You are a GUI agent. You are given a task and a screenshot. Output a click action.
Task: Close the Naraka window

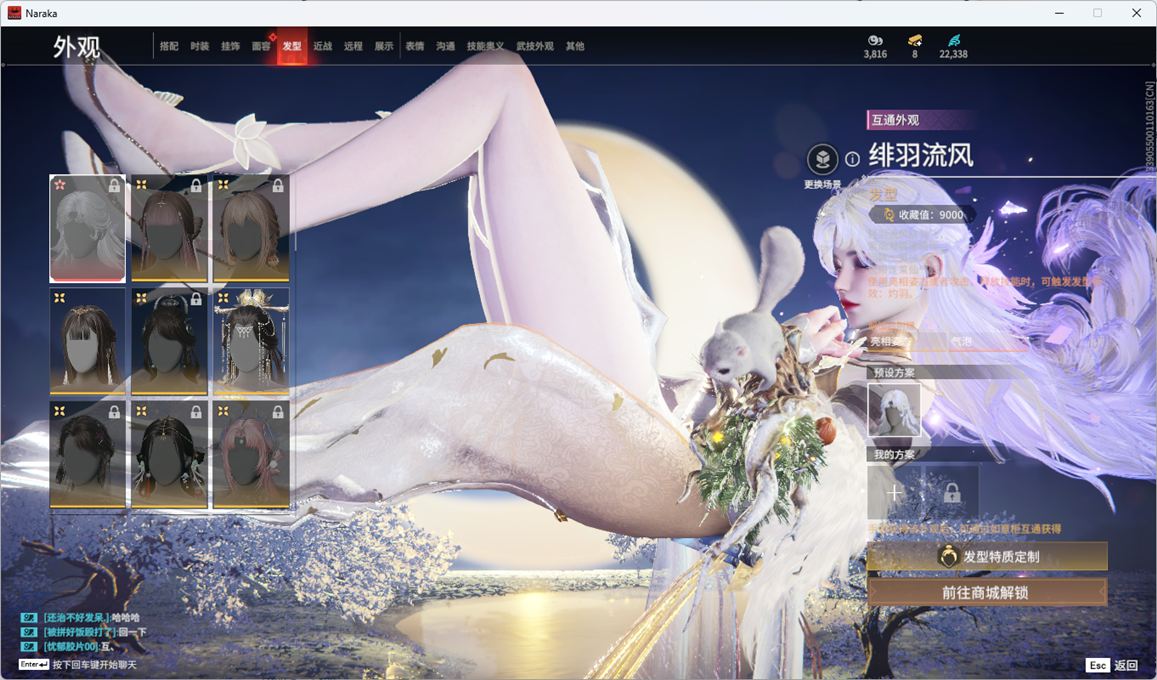1136,13
